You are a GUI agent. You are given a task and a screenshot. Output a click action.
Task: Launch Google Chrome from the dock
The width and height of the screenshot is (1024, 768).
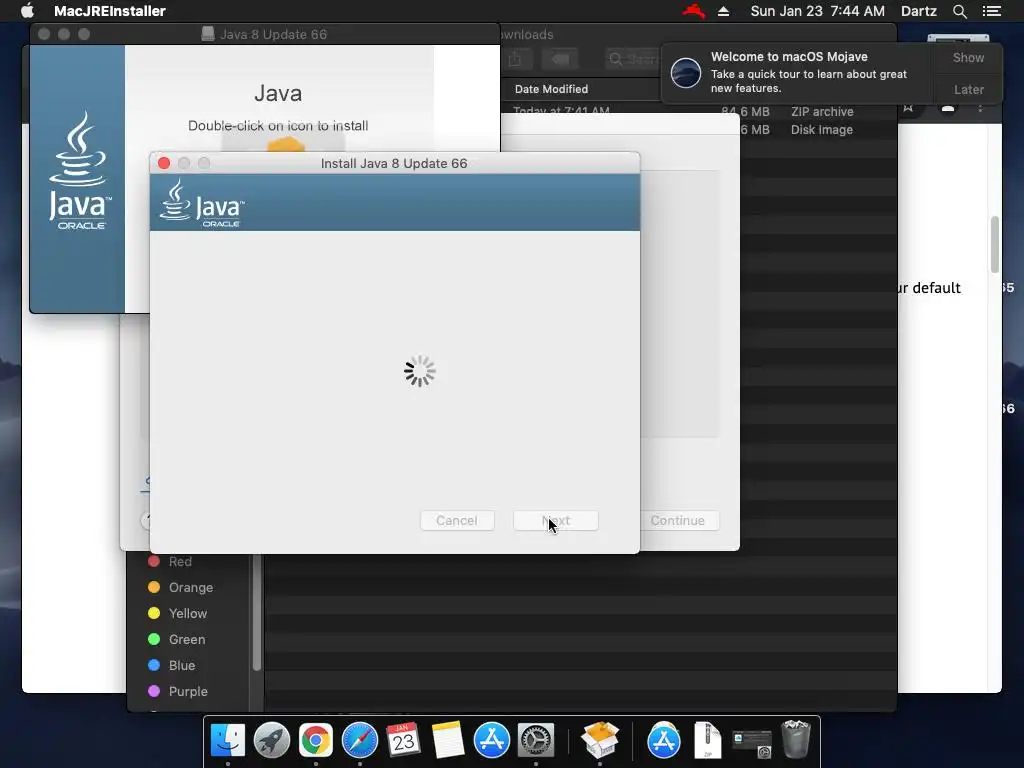click(x=316, y=740)
